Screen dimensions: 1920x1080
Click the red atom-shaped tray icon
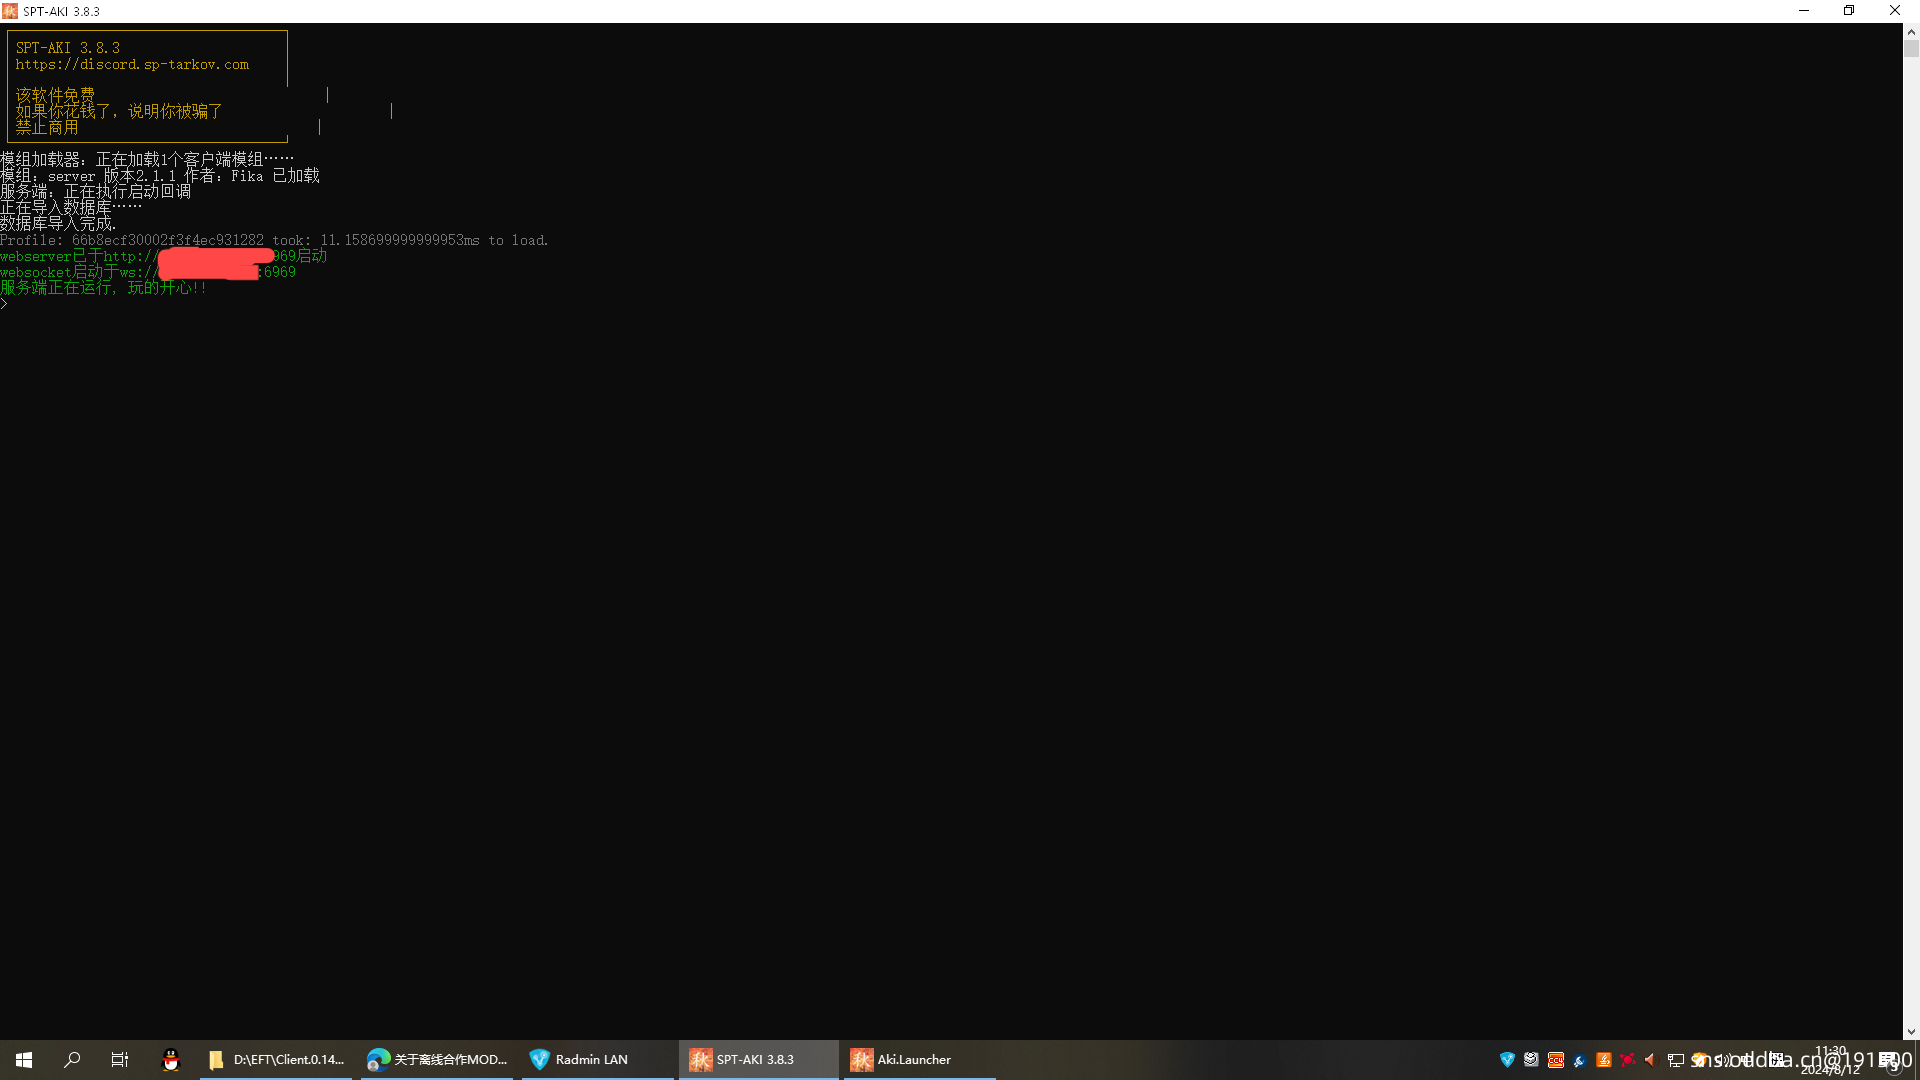(1627, 1060)
